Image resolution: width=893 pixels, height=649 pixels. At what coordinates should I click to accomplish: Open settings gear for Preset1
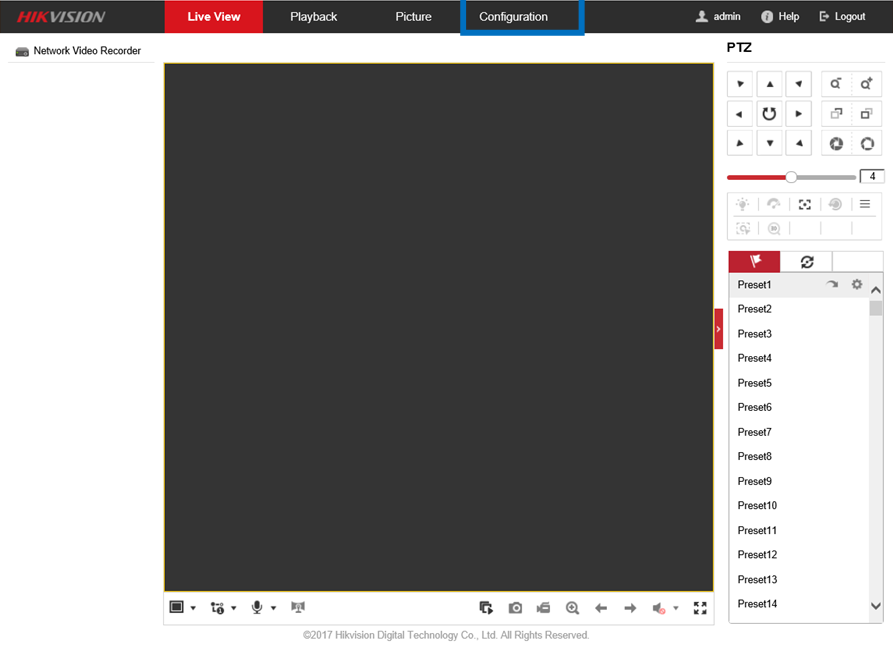click(856, 285)
